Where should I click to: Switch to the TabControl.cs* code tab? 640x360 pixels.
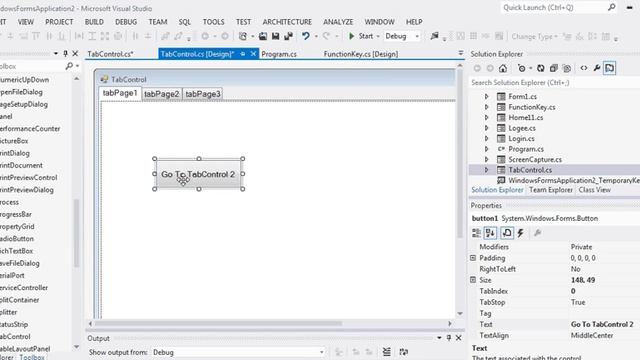(x=110, y=54)
